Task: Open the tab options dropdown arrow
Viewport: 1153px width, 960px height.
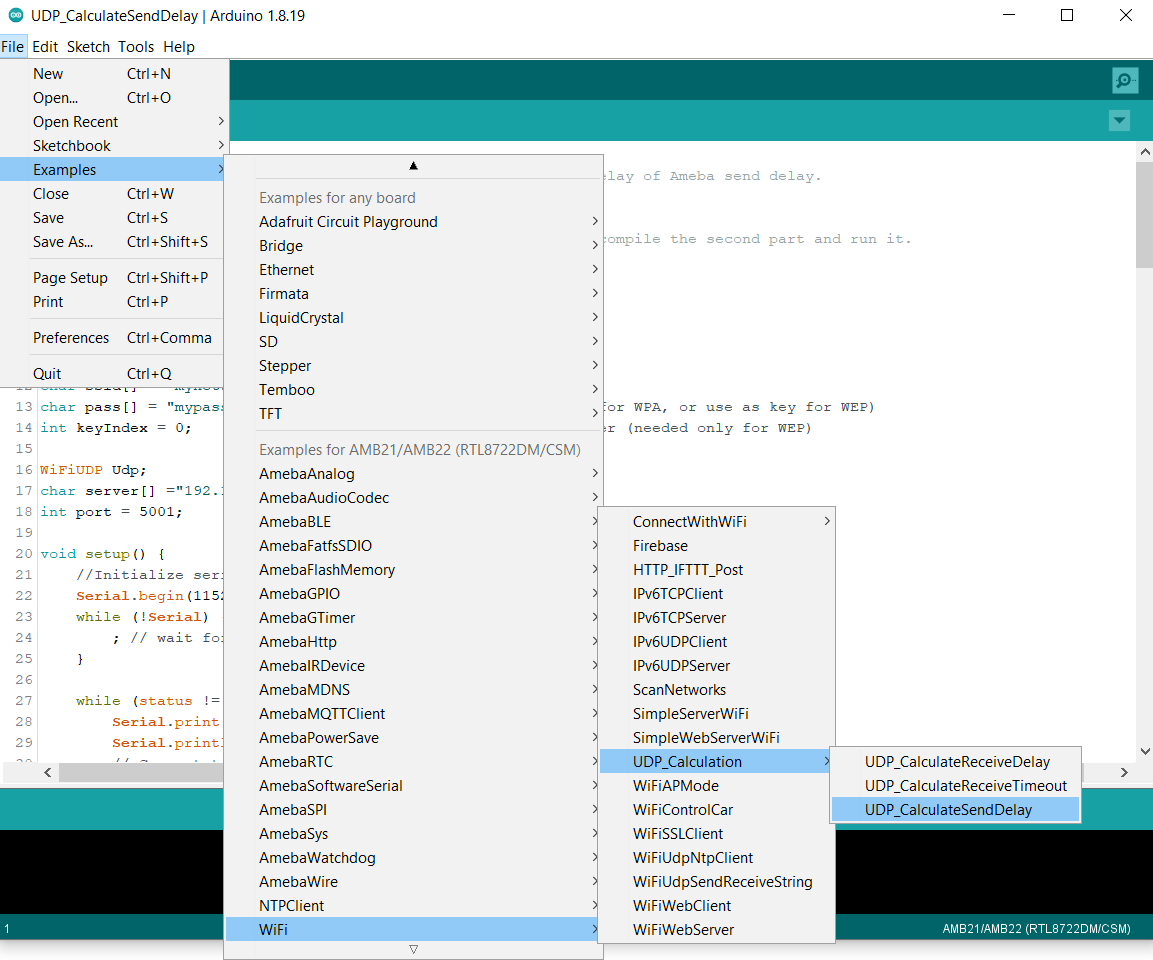Action: point(1119,121)
